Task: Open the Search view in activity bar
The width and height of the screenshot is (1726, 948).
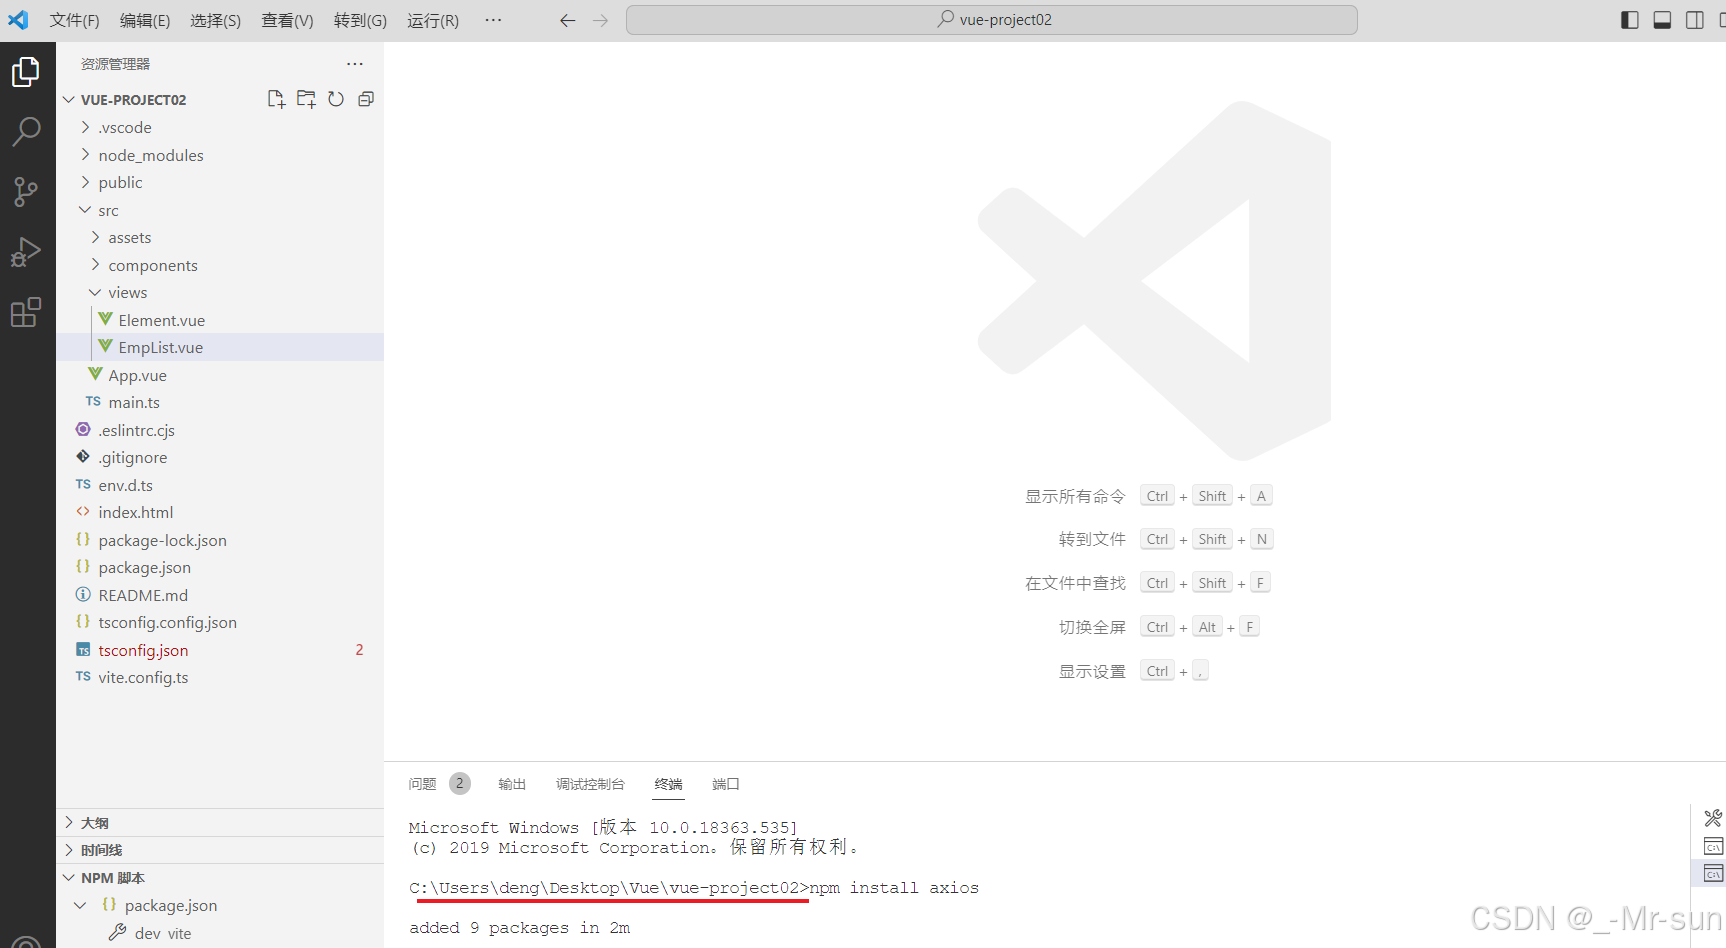Action: coord(26,131)
